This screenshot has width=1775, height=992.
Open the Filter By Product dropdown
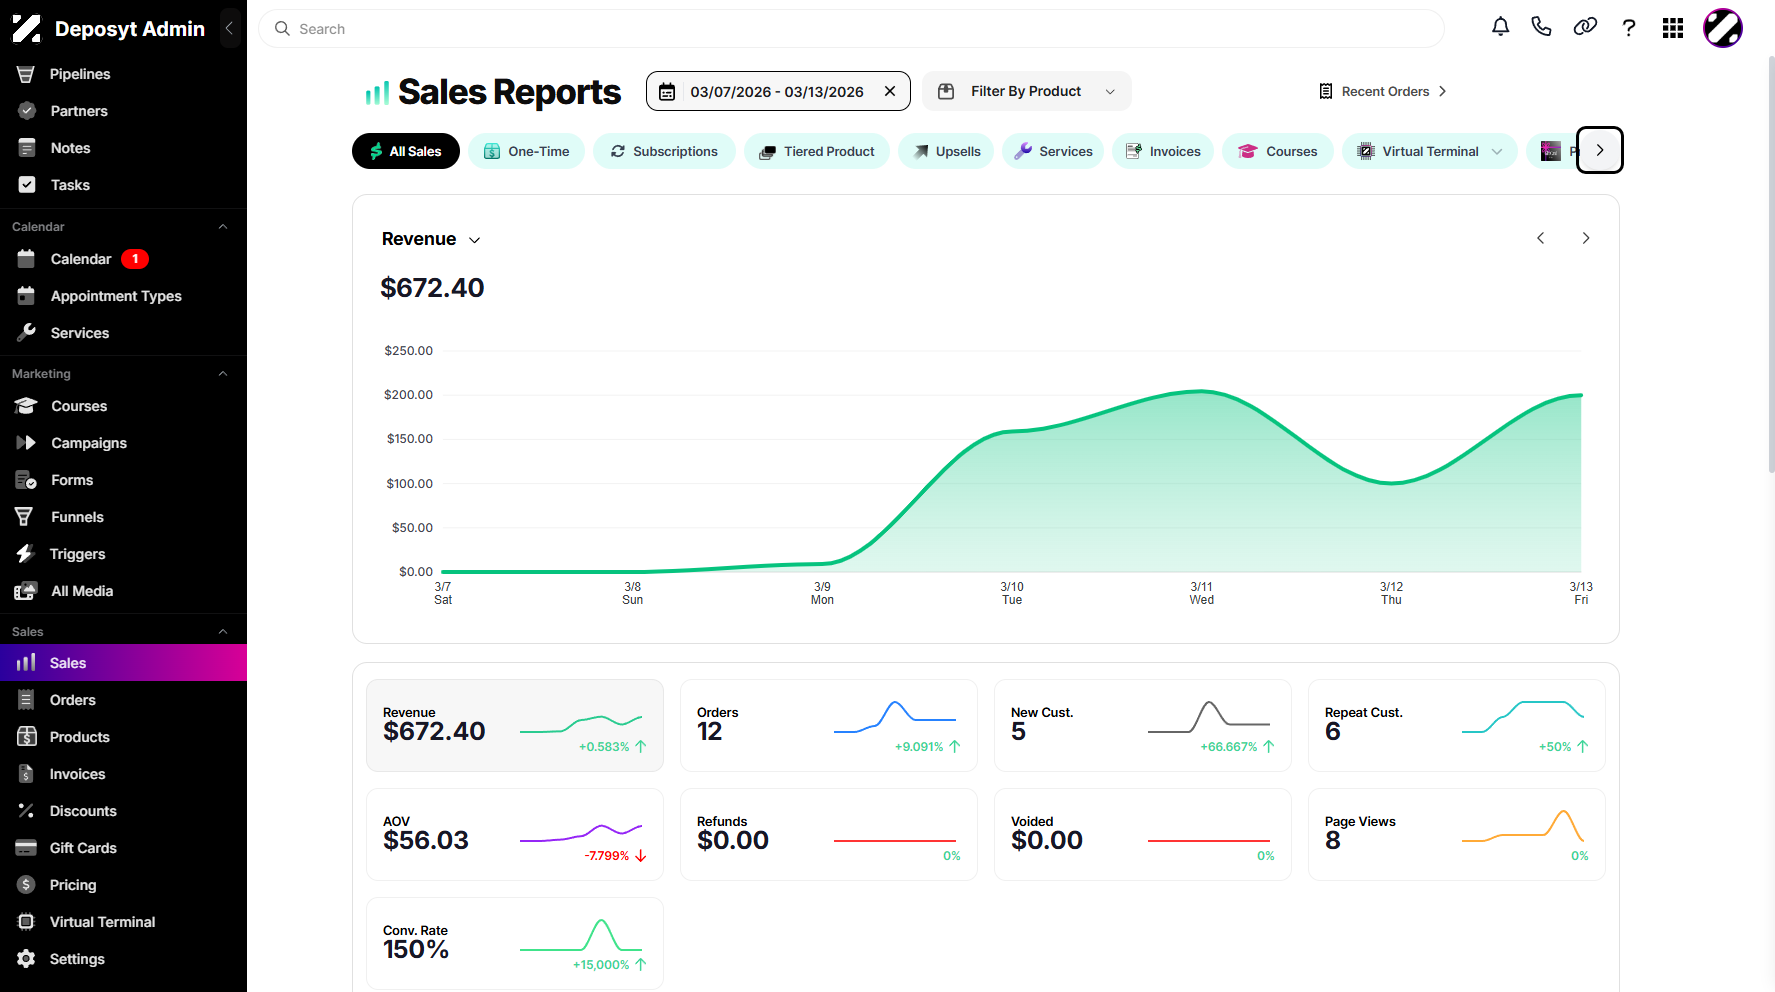click(1026, 91)
